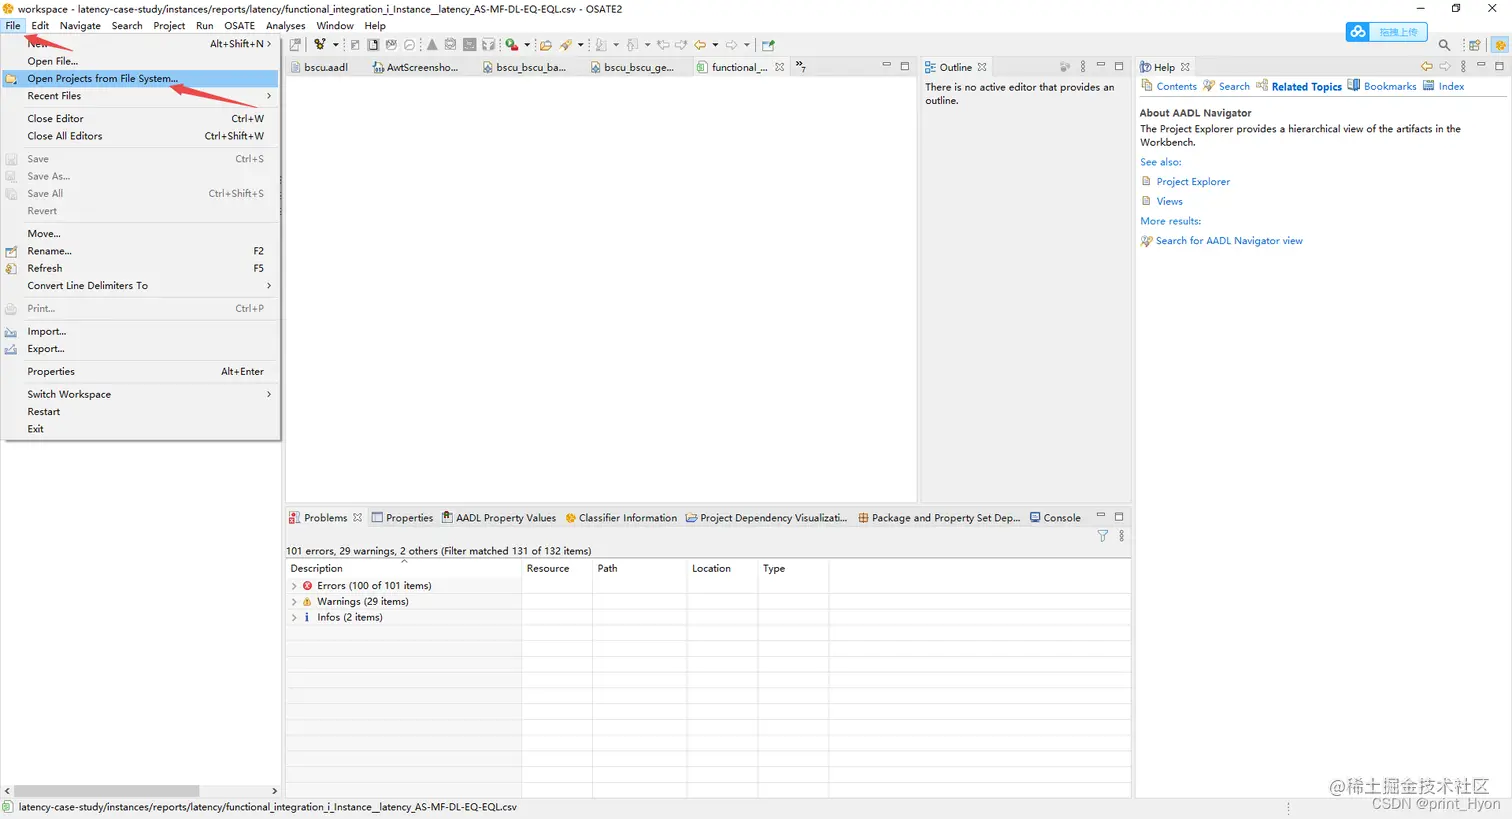Click the pen highlighter icon in toolbar

(566, 45)
